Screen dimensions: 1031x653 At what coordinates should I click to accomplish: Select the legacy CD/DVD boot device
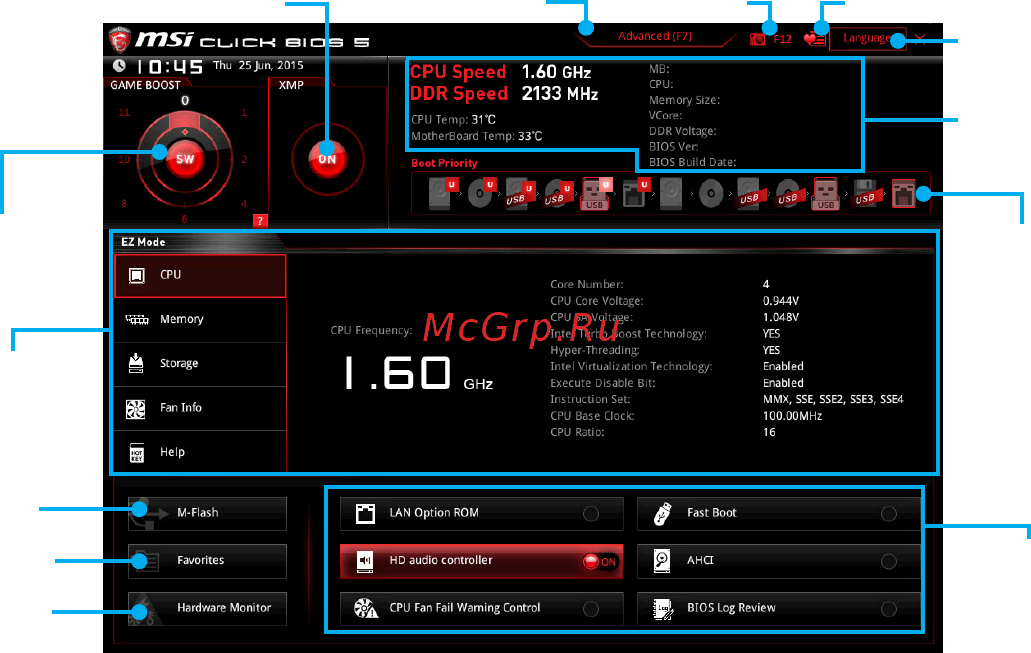pyautogui.click(x=711, y=193)
